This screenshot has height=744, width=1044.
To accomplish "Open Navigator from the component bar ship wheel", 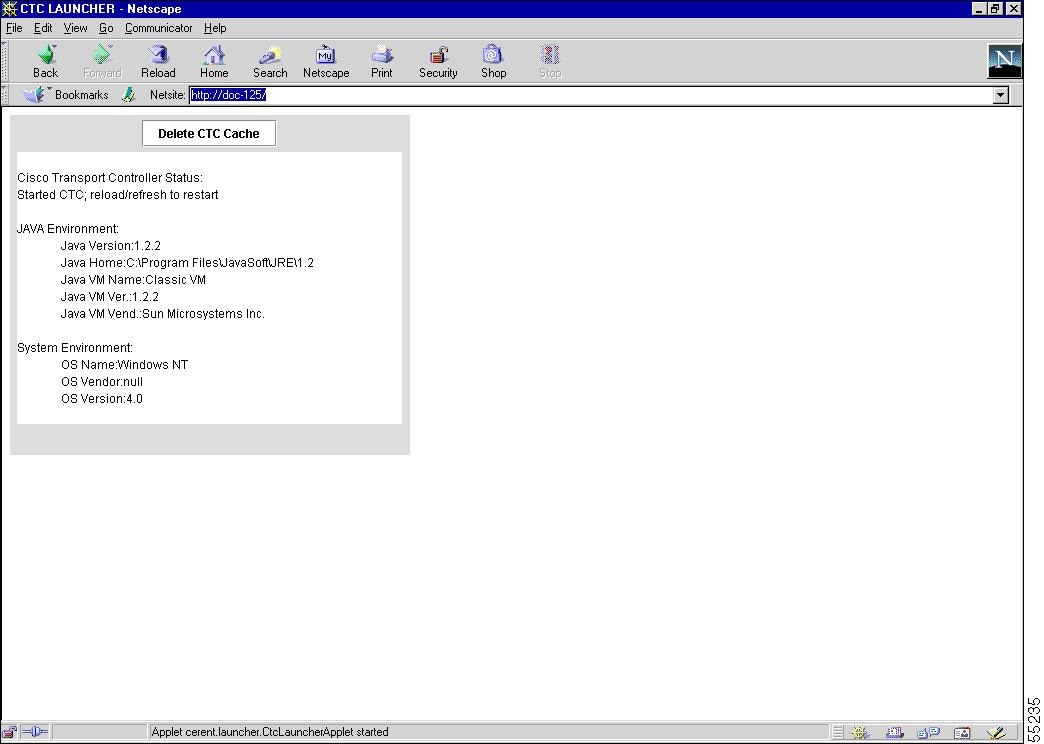I will click(x=860, y=733).
